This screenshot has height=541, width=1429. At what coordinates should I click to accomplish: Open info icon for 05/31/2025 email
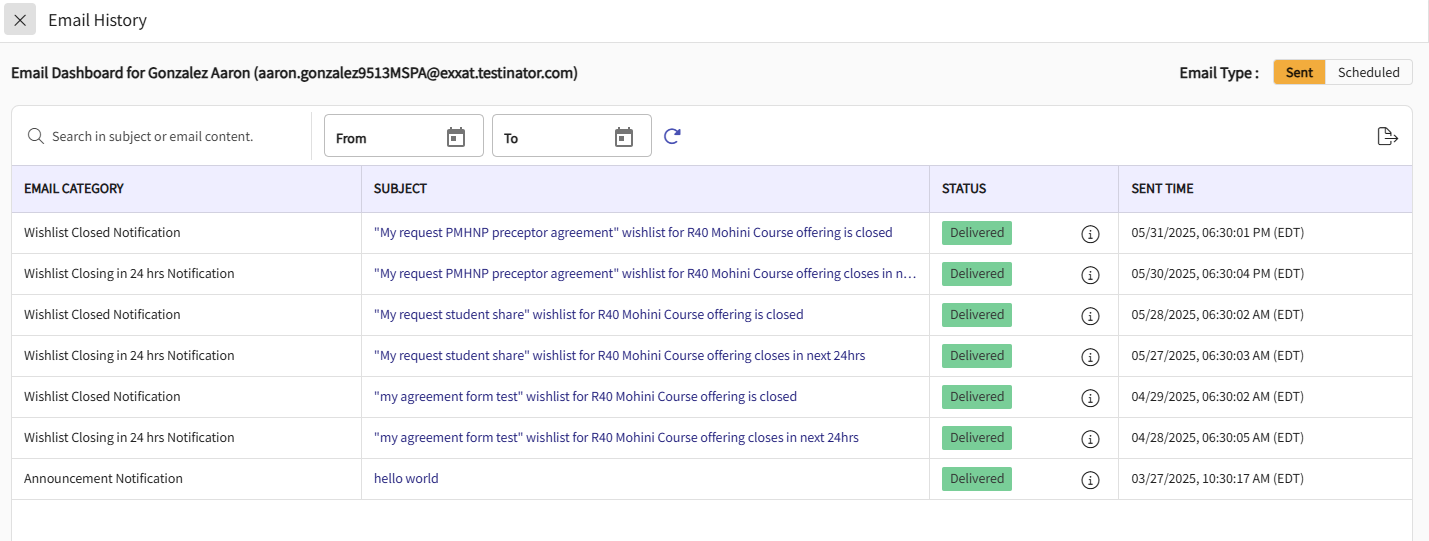coord(1090,234)
